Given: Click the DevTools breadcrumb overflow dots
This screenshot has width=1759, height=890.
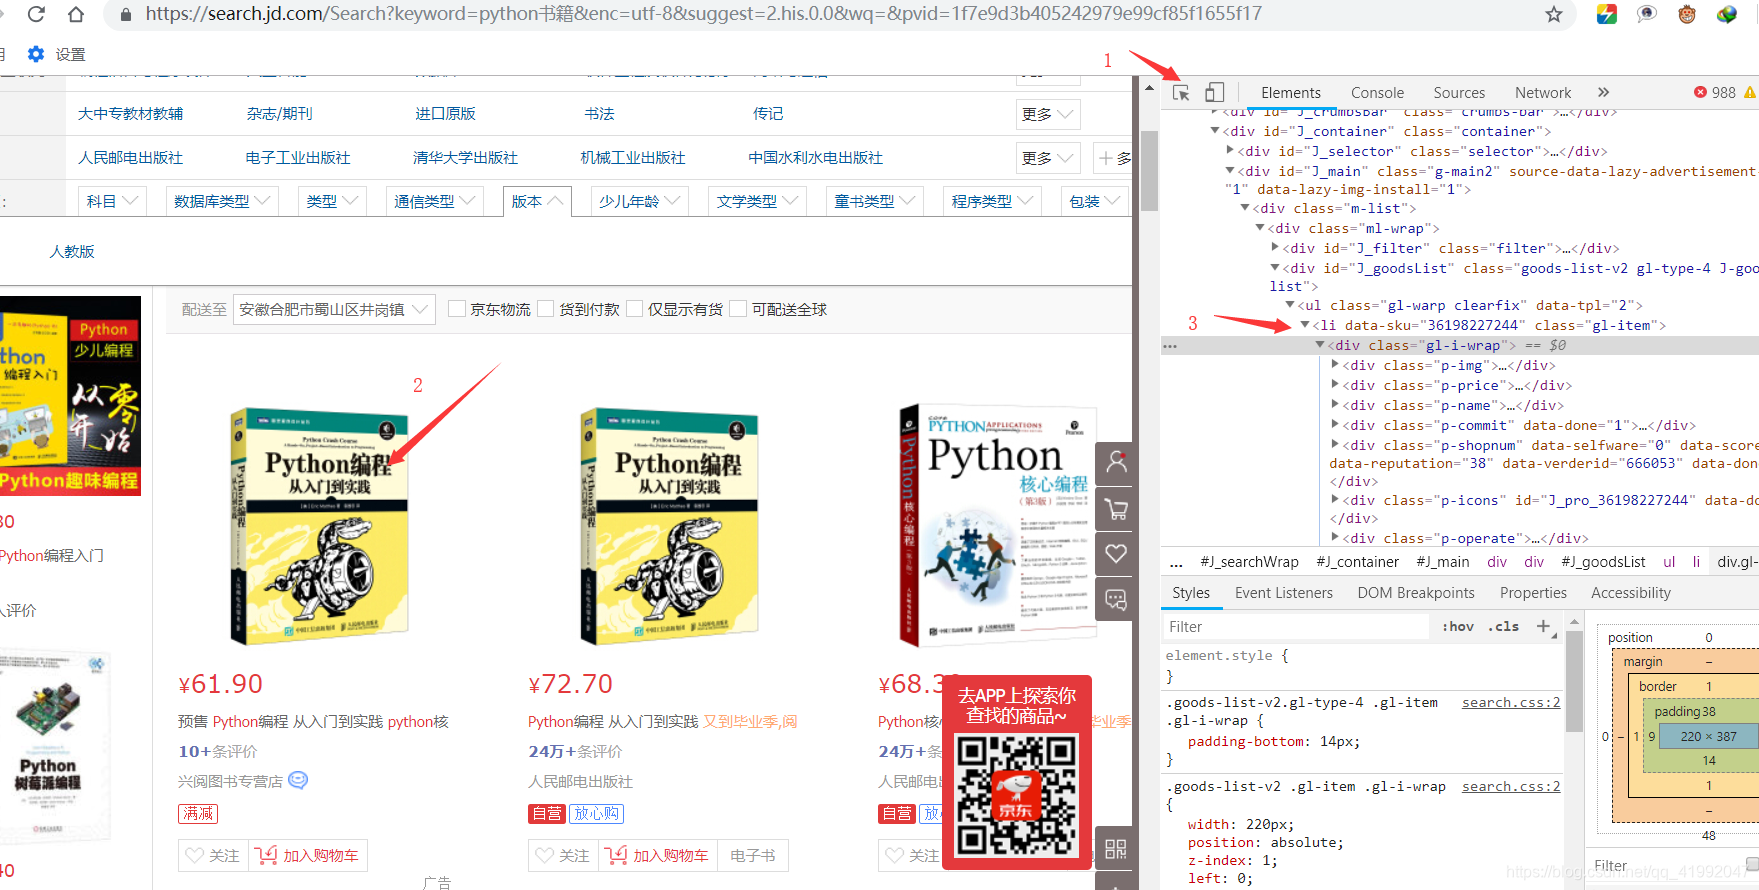Looking at the screenshot, I should pos(1176,562).
